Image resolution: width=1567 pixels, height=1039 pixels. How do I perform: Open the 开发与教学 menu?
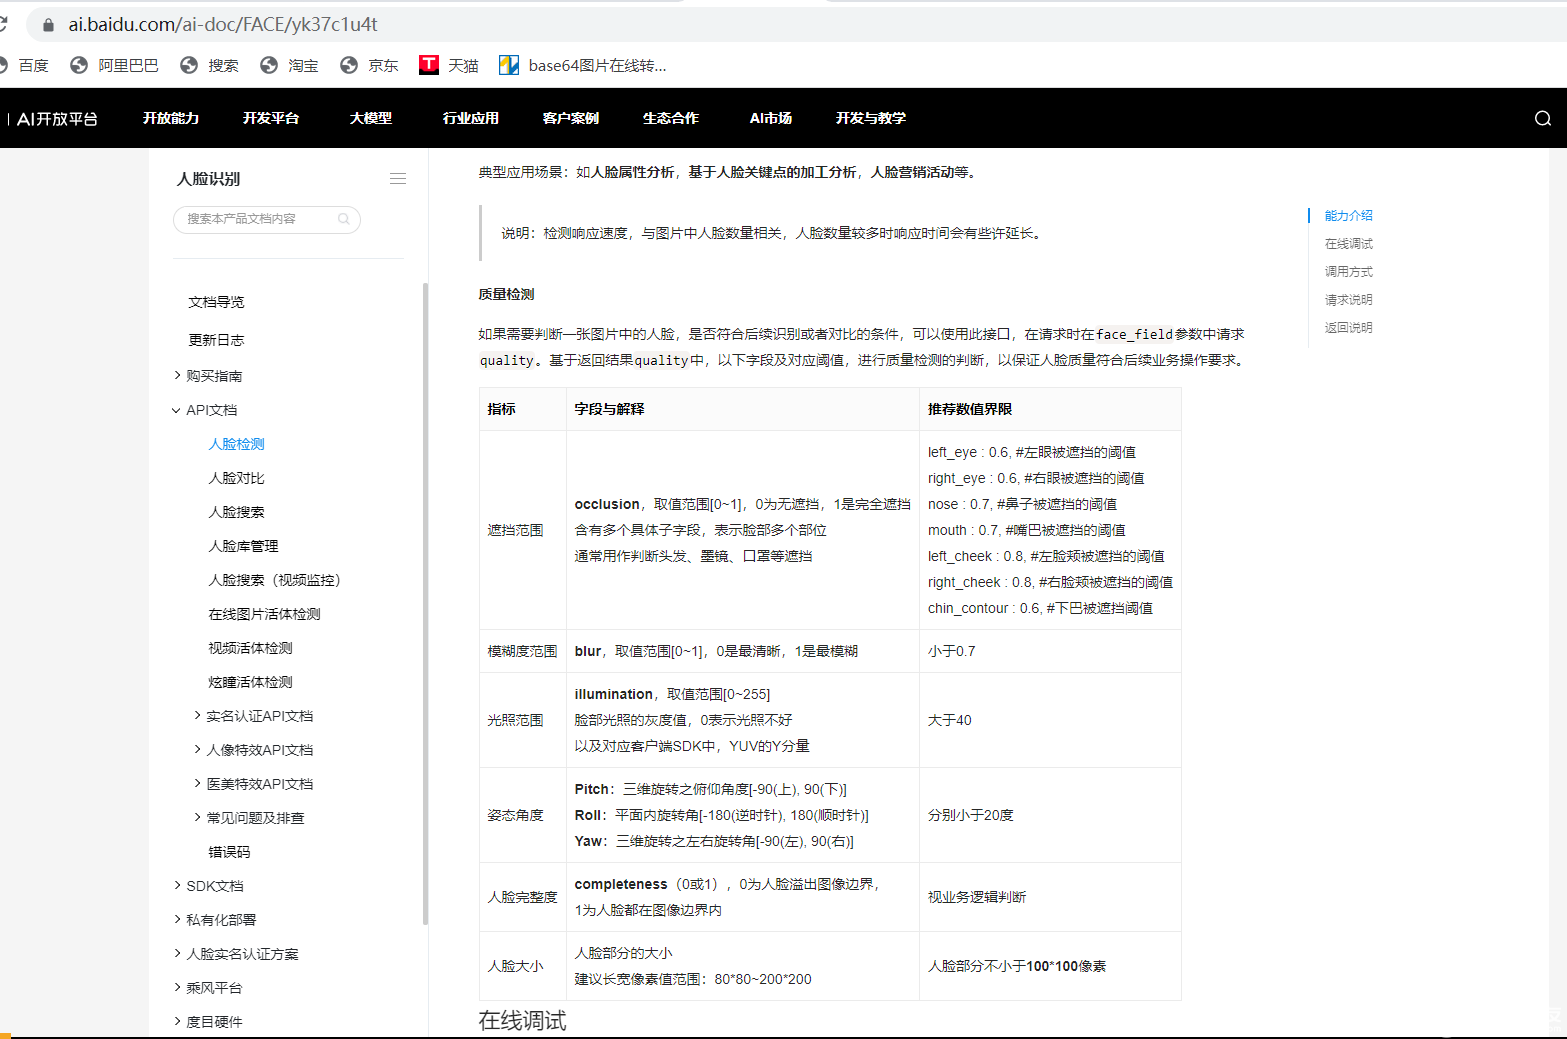(871, 118)
